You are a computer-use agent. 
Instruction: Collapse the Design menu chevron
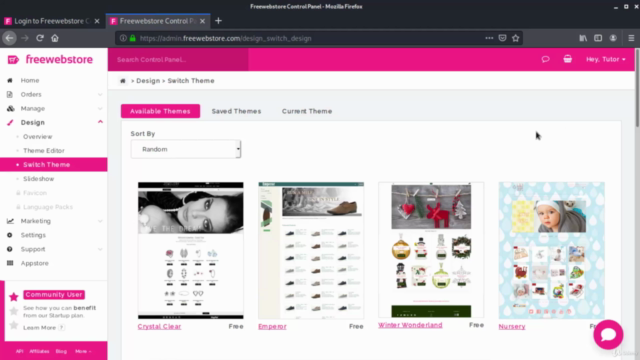pos(100,122)
